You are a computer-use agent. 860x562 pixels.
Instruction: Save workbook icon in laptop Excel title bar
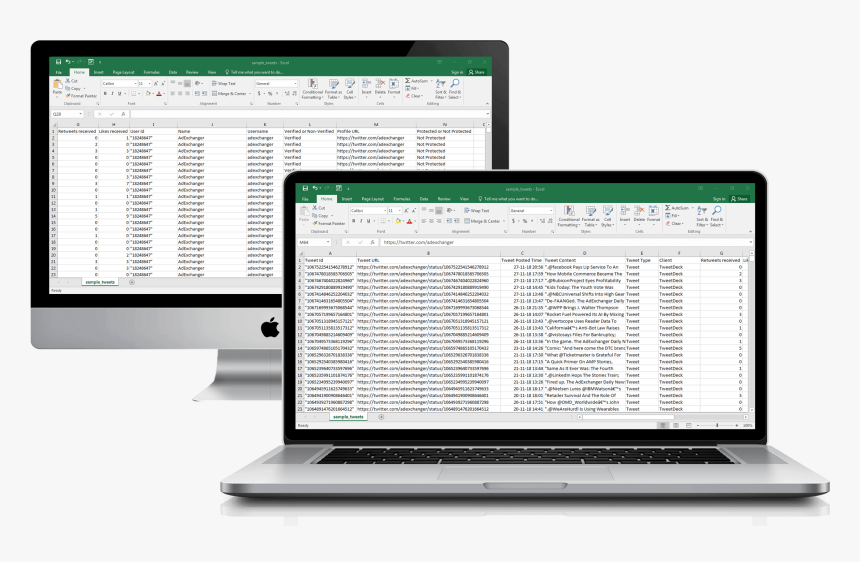pyautogui.click(x=305, y=188)
